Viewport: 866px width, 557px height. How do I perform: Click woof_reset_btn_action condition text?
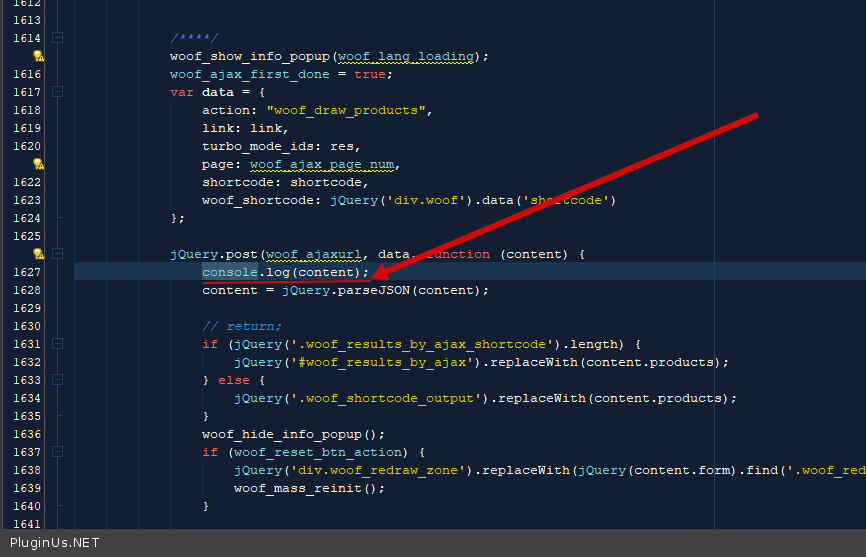coord(318,452)
